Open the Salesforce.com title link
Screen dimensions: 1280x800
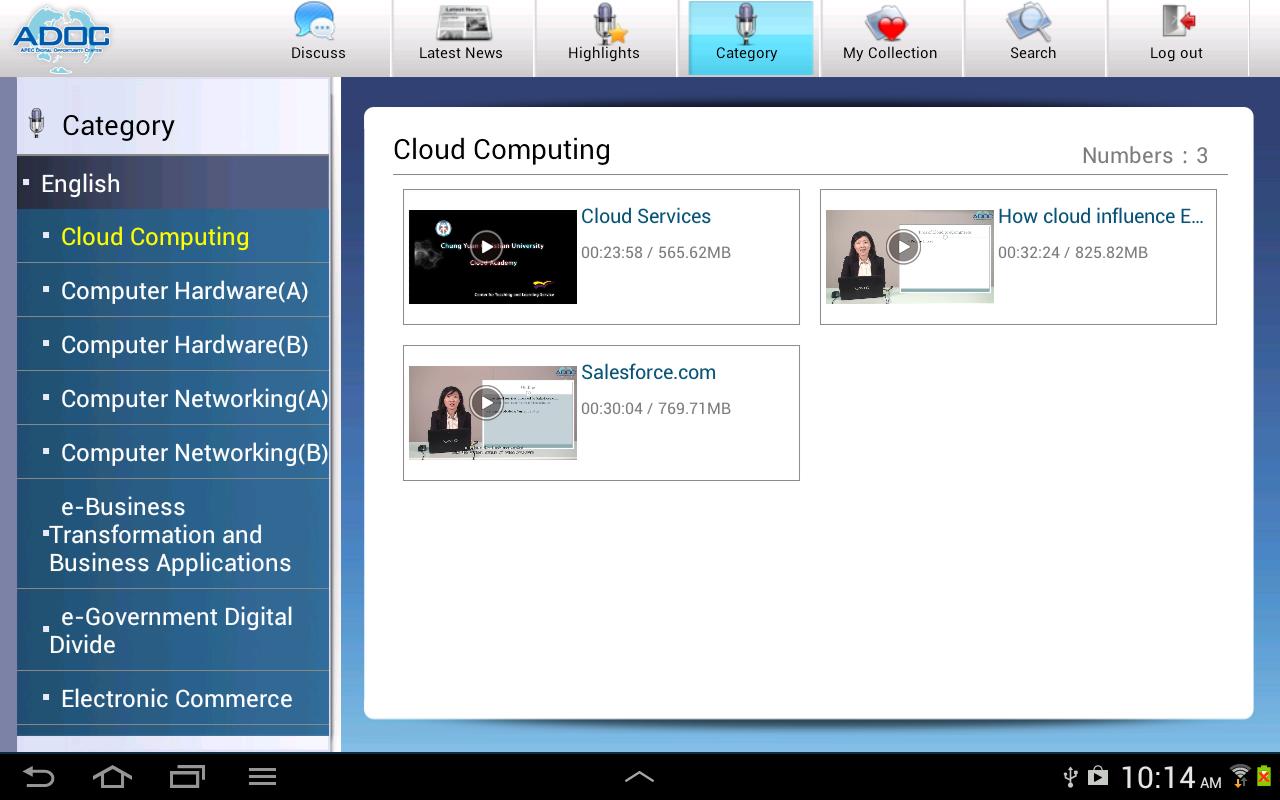click(648, 372)
